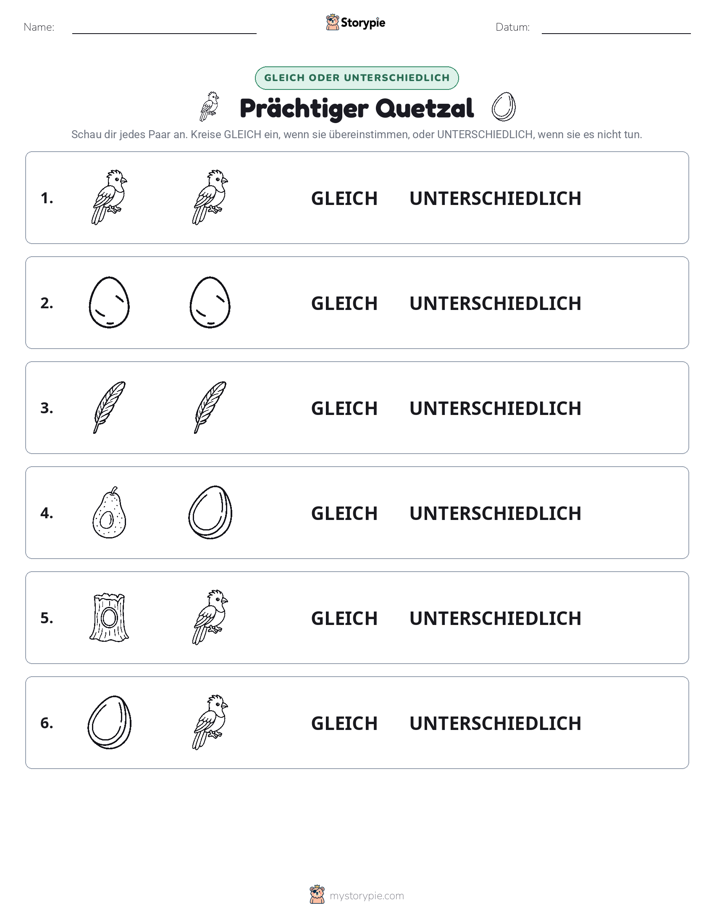The width and height of the screenshot is (714, 924).
Task: Click the second egg in row 2
Action: pos(210,302)
